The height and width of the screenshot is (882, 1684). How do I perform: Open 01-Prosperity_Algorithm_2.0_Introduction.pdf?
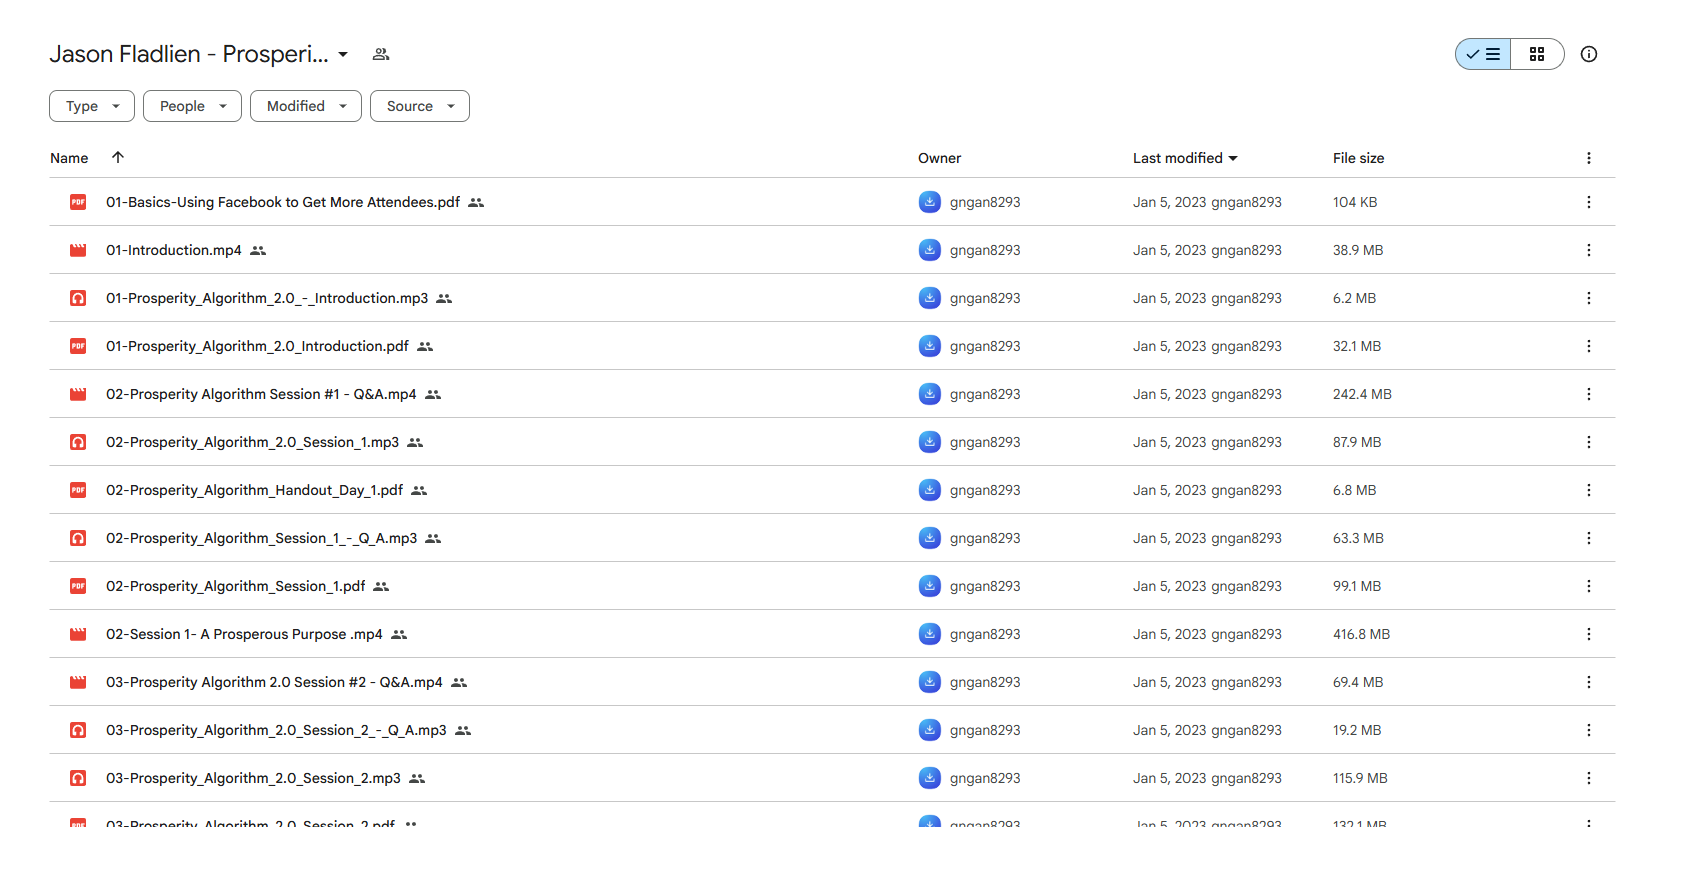(257, 346)
